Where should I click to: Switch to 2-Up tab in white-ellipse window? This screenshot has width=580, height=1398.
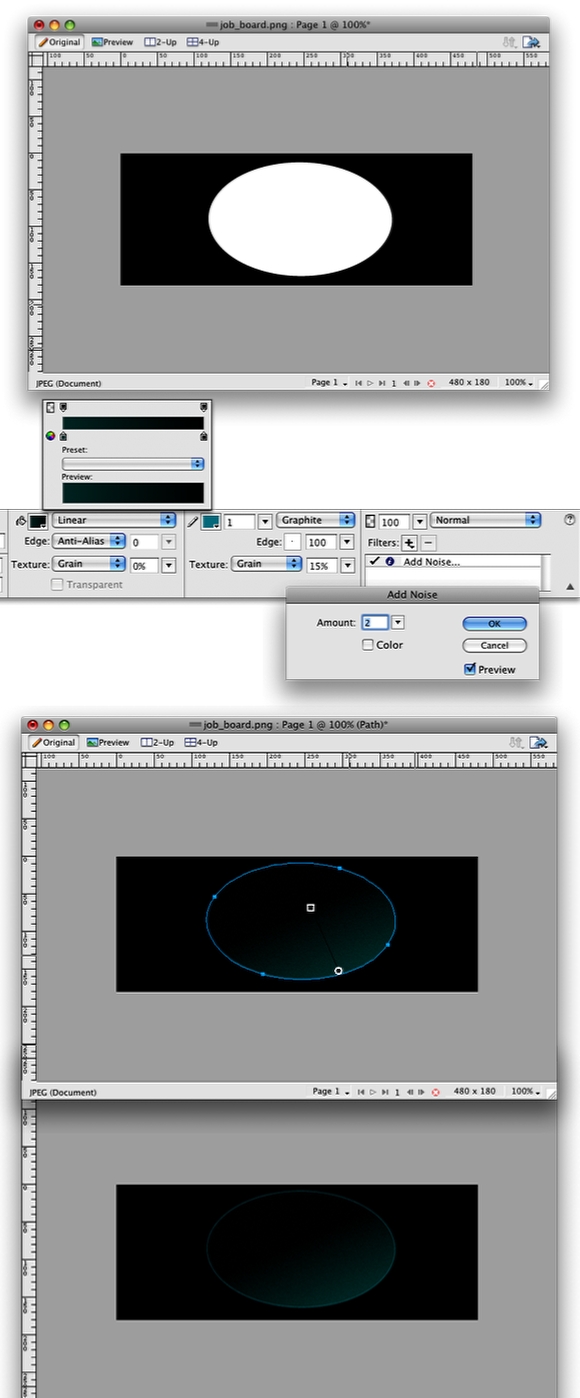[159, 42]
